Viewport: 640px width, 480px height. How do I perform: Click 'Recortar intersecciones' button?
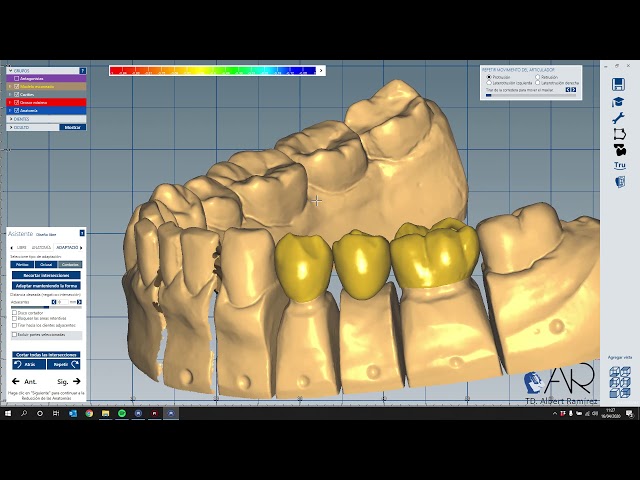[x=46, y=275]
